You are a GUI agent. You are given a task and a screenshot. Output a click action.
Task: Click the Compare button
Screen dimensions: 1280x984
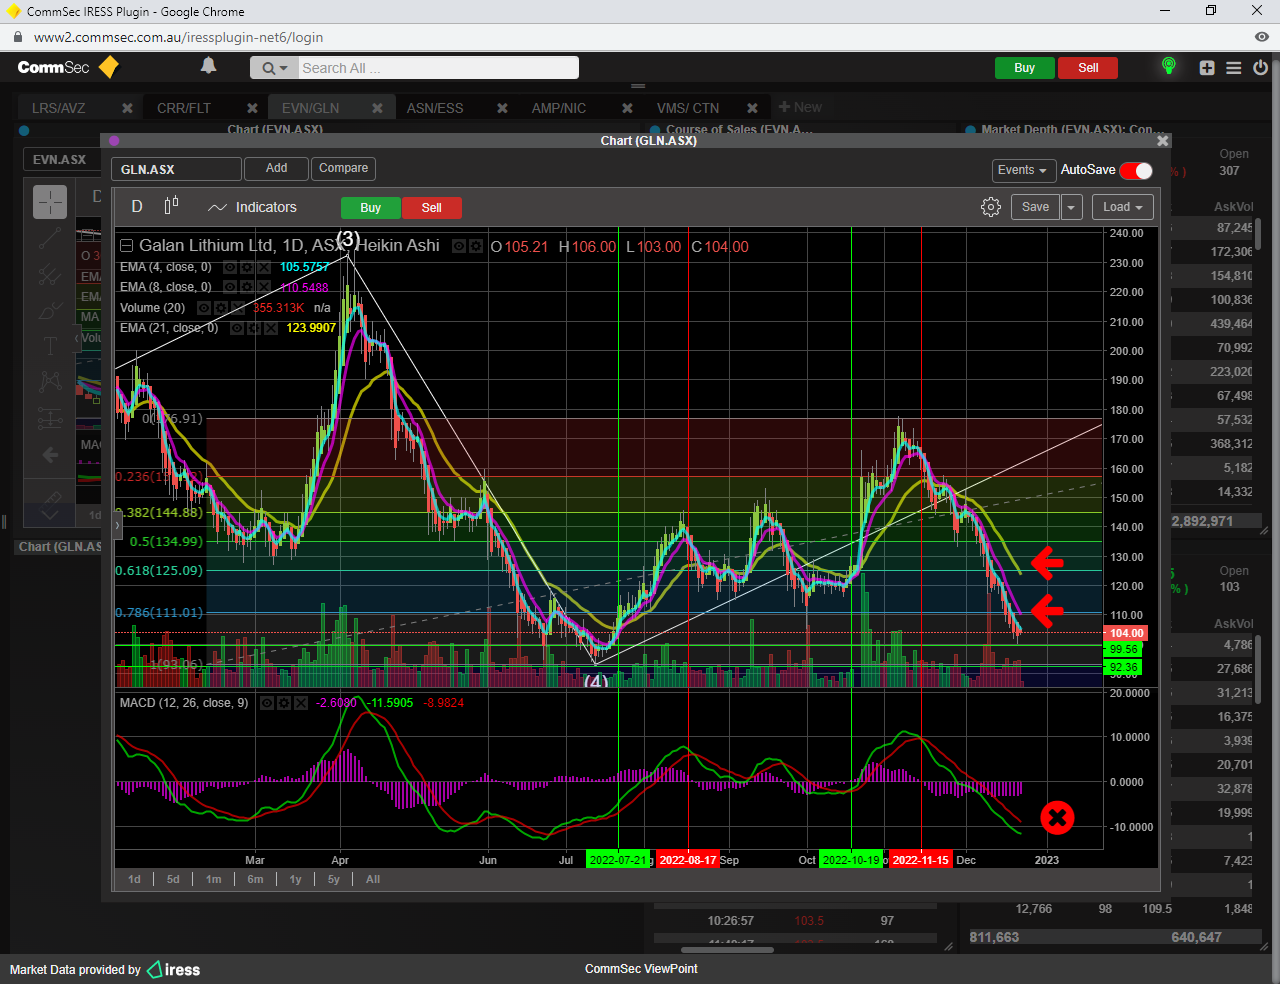343,169
